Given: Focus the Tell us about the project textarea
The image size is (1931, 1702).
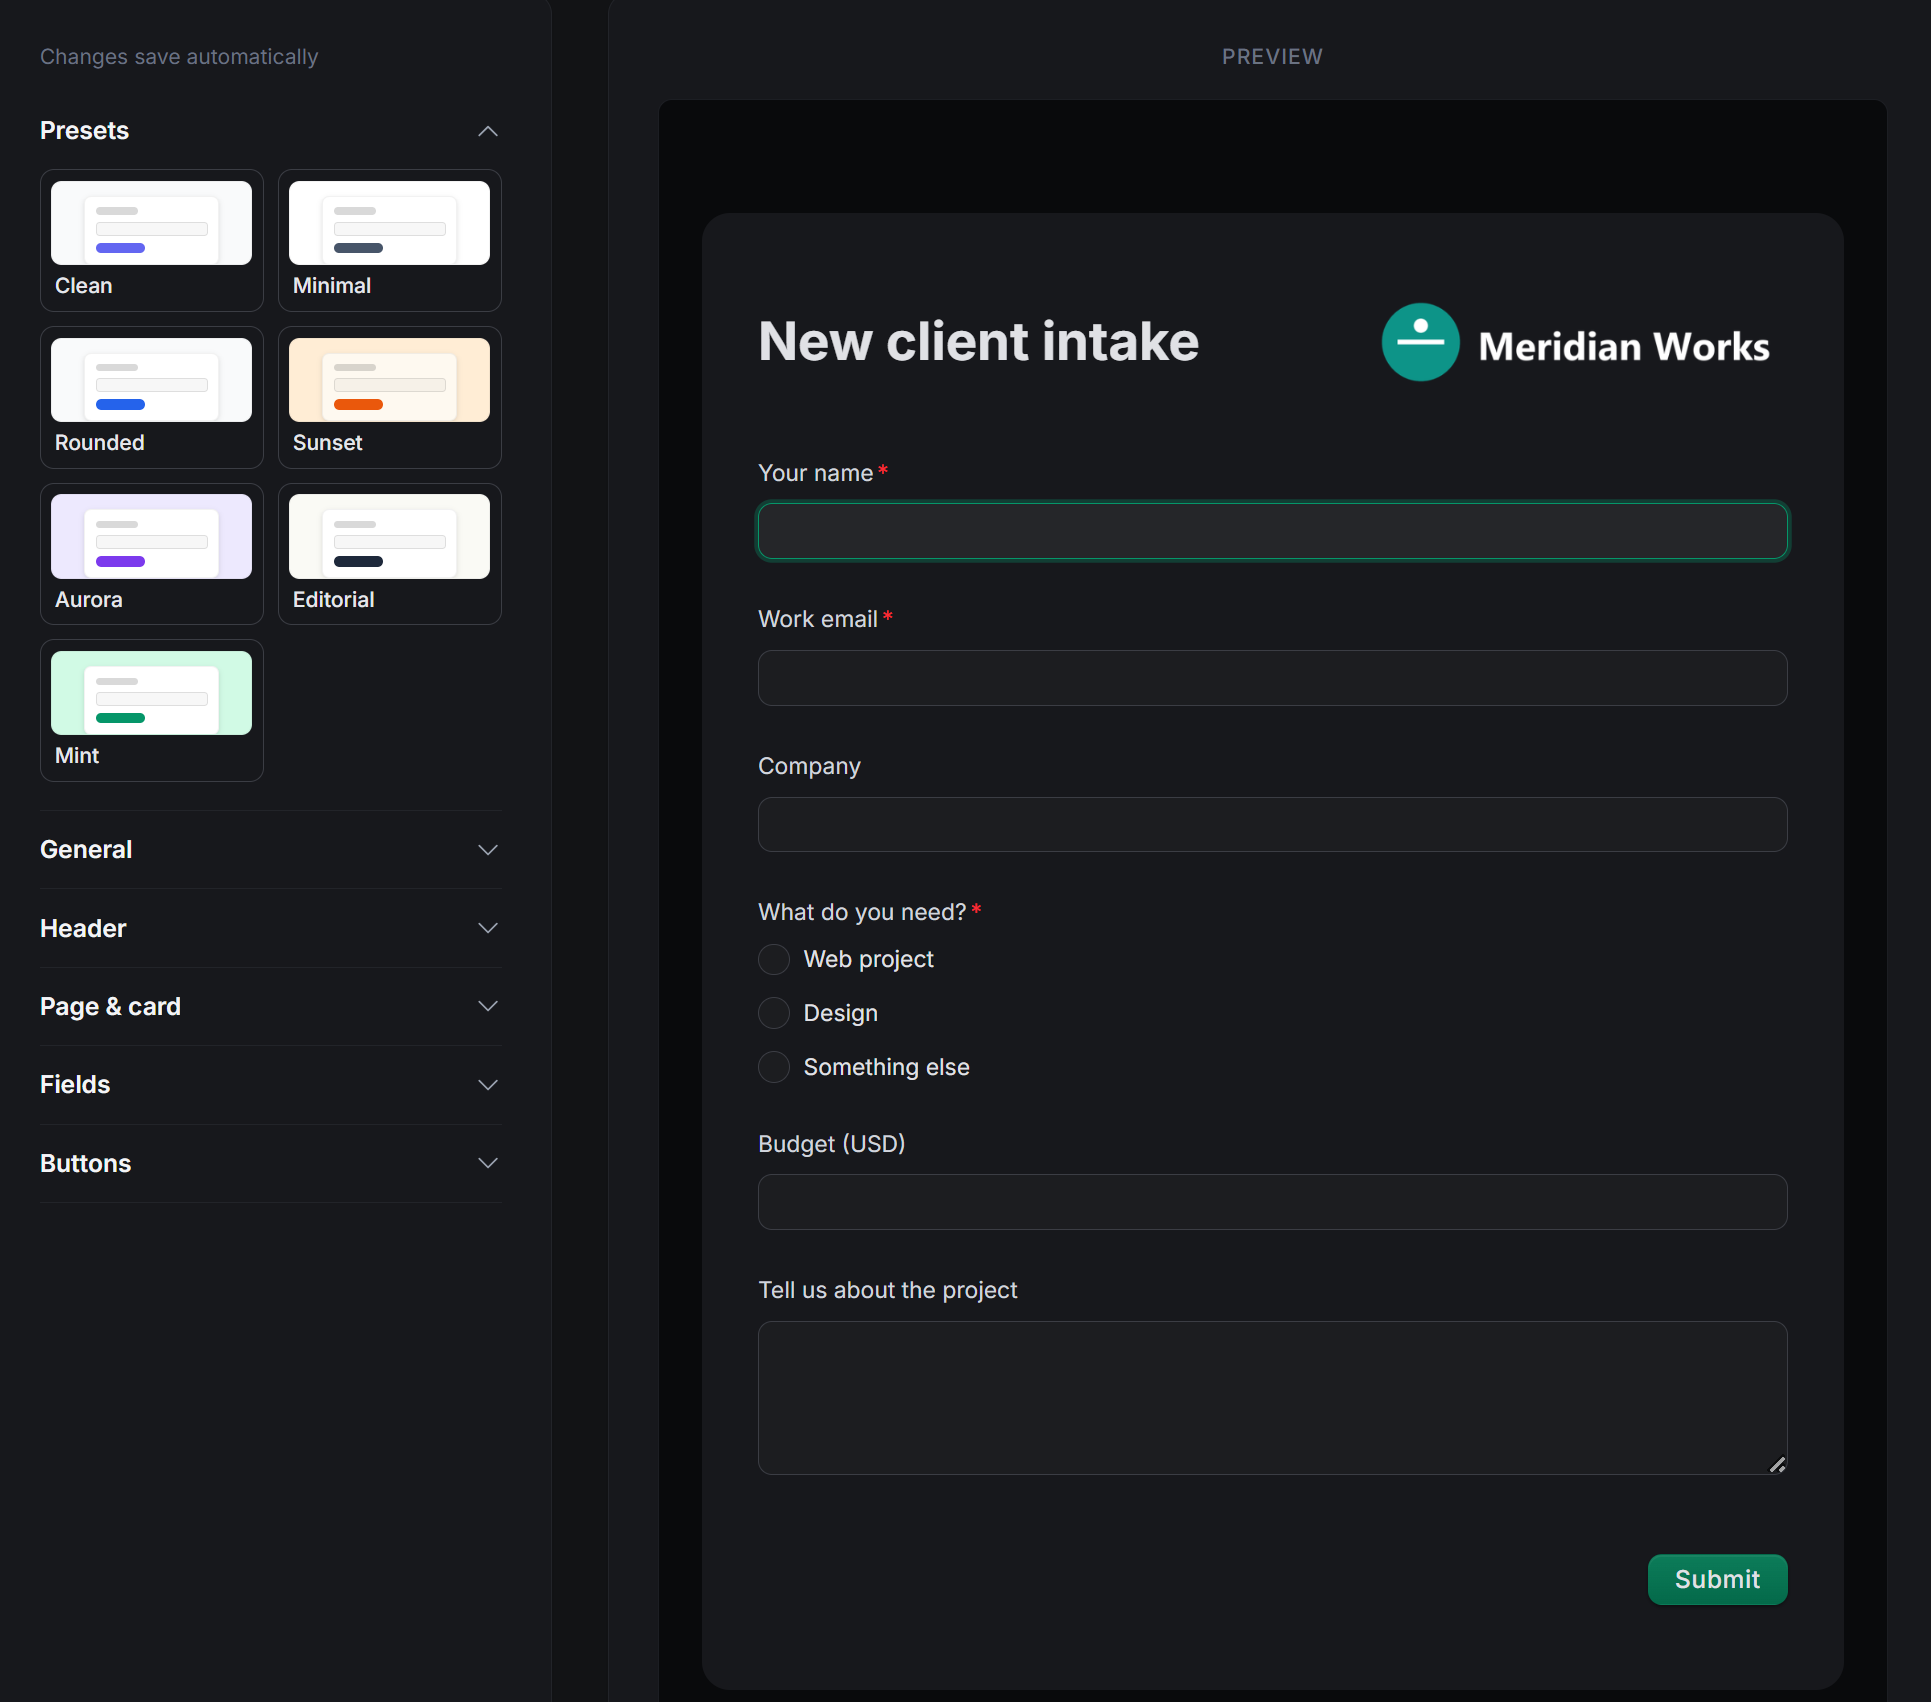Looking at the screenshot, I should click(1272, 1397).
